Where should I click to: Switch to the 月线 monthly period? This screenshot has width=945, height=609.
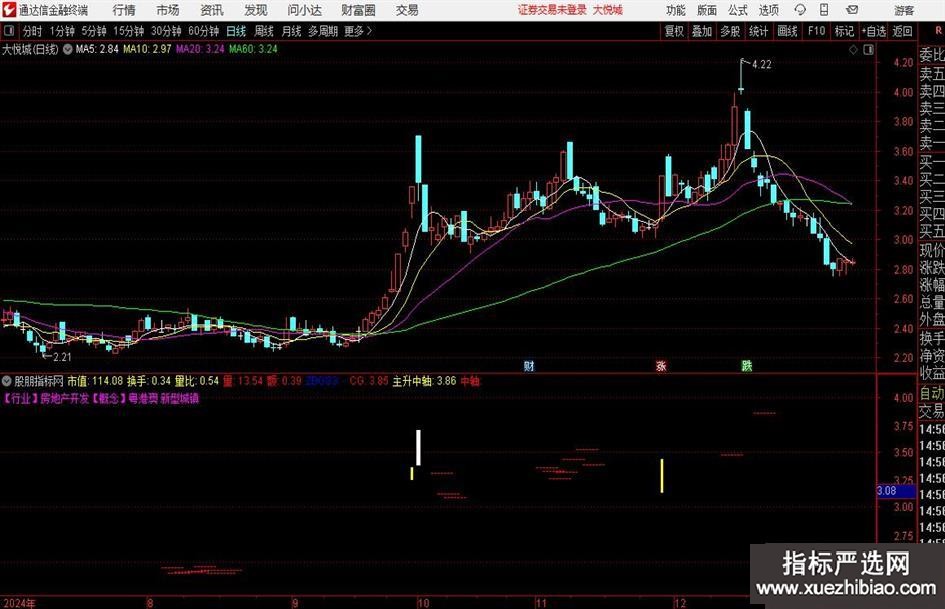pos(291,31)
